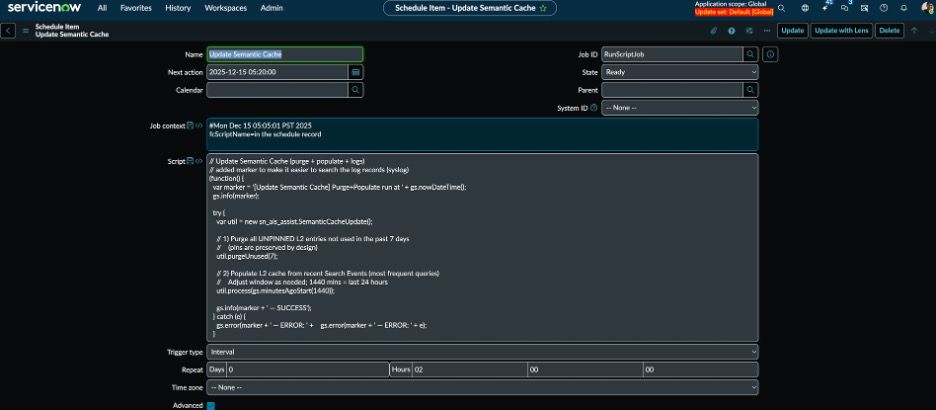Open the globe scope picker icon
The image size is (936, 410).
(x=805, y=8)
